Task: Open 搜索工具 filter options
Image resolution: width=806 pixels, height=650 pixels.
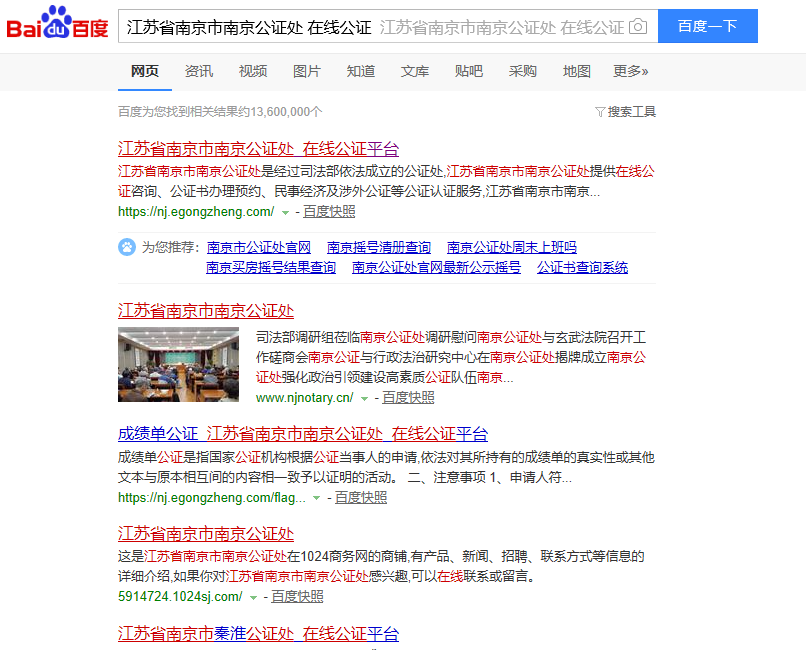Action: pyautogui.click(x=632, y=112)
